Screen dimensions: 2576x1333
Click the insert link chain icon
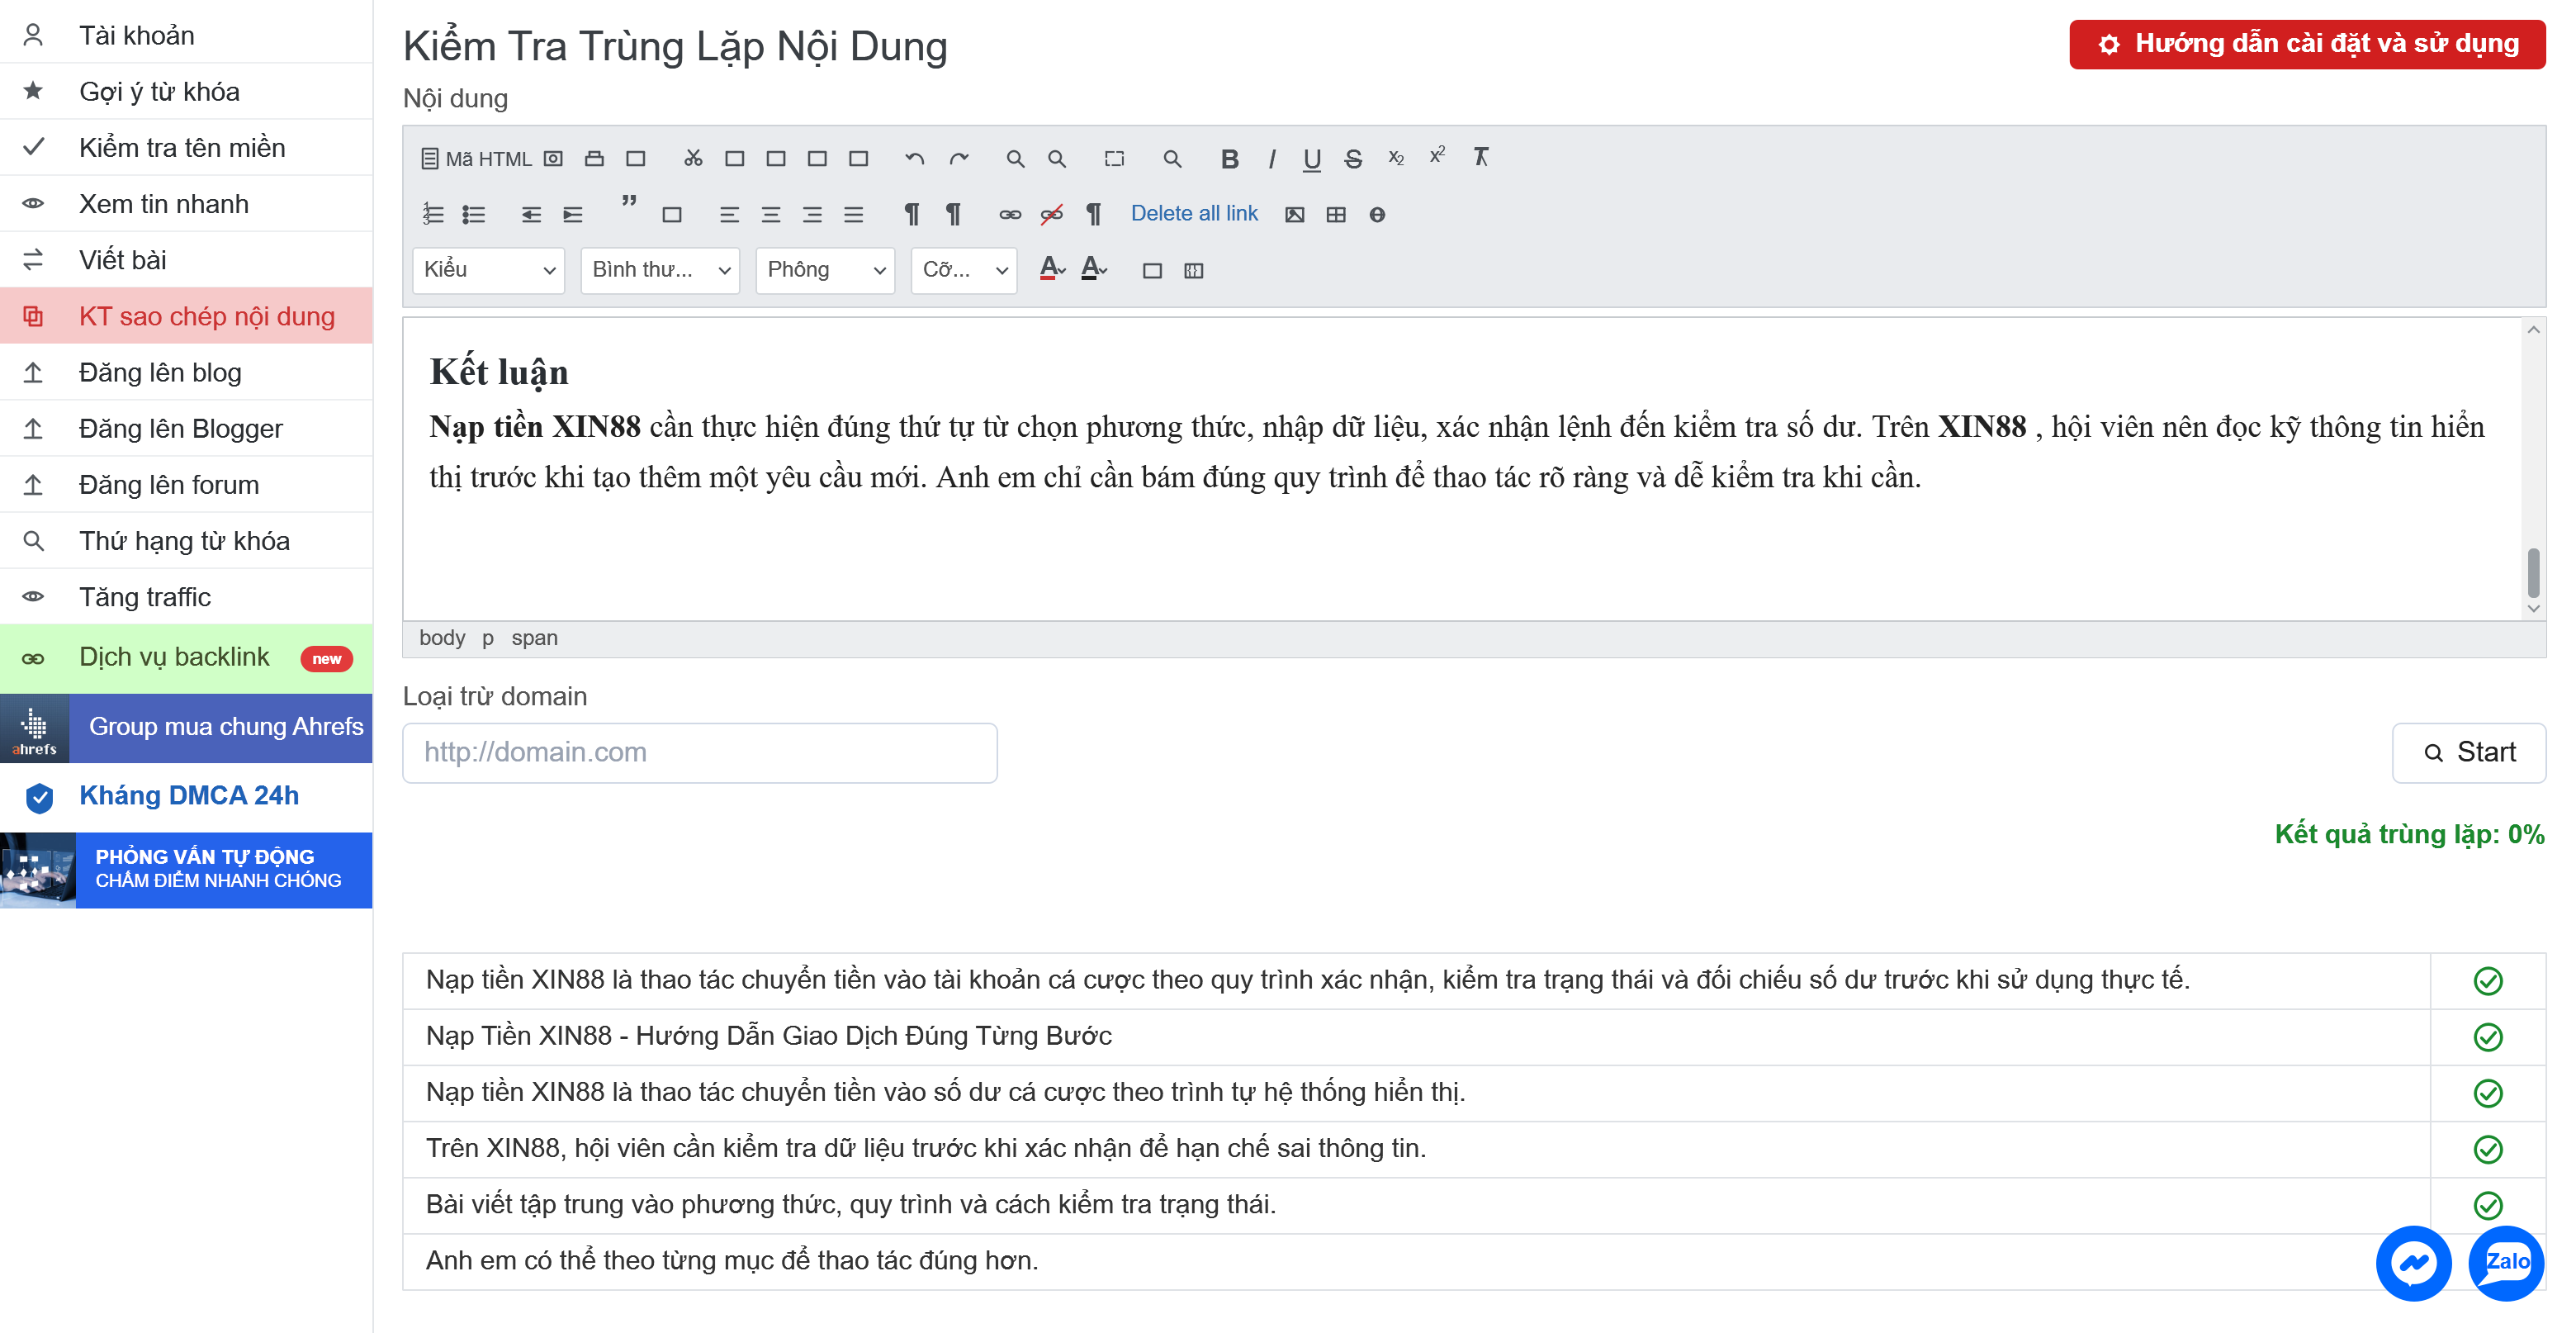pyautogui.click(x=1010, y=214)
